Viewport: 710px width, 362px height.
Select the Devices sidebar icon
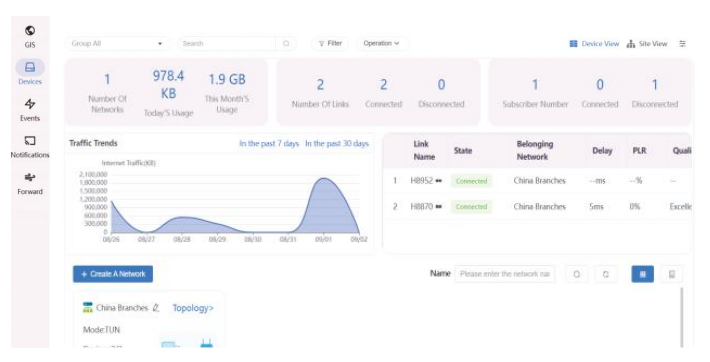pos(30,67)
